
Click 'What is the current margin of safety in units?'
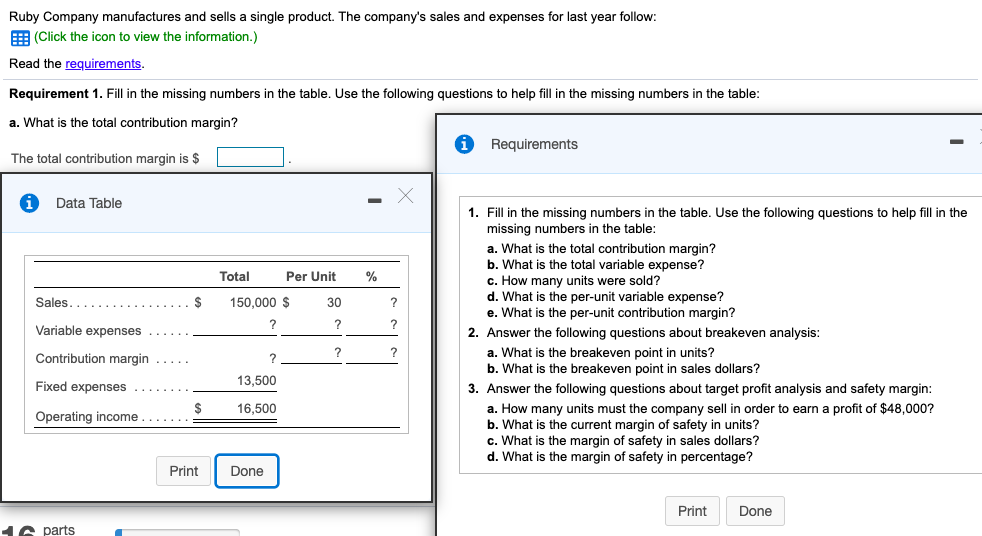(x=623, y=425)
